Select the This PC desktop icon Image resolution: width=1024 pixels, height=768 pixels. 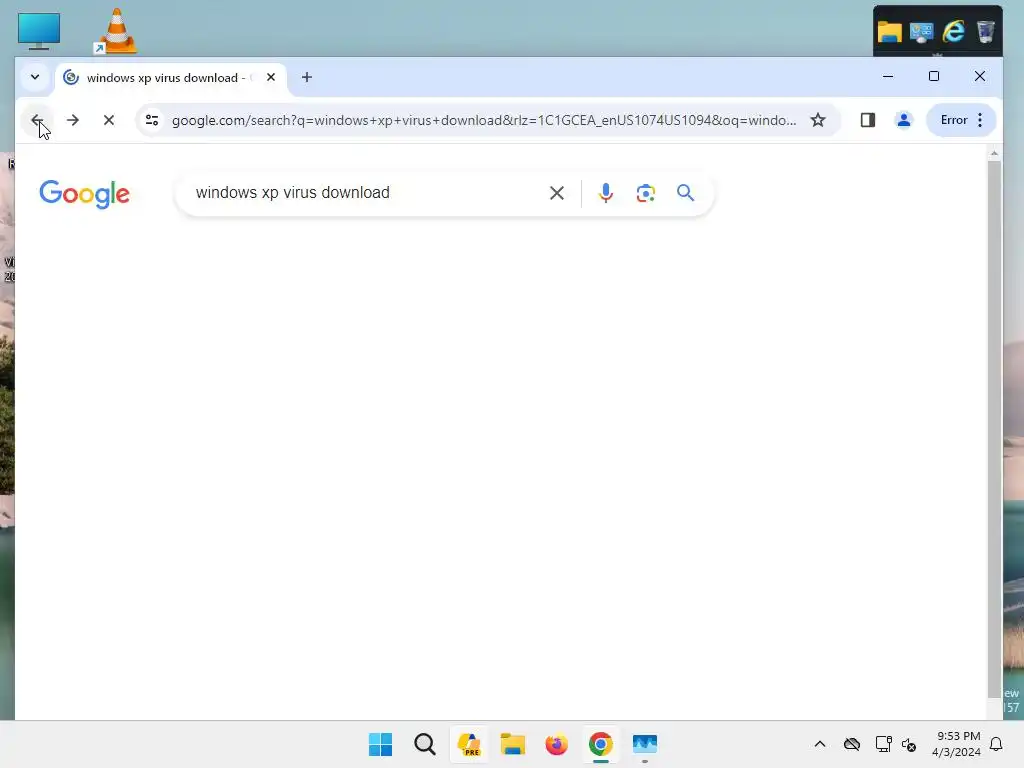[39, 31]
